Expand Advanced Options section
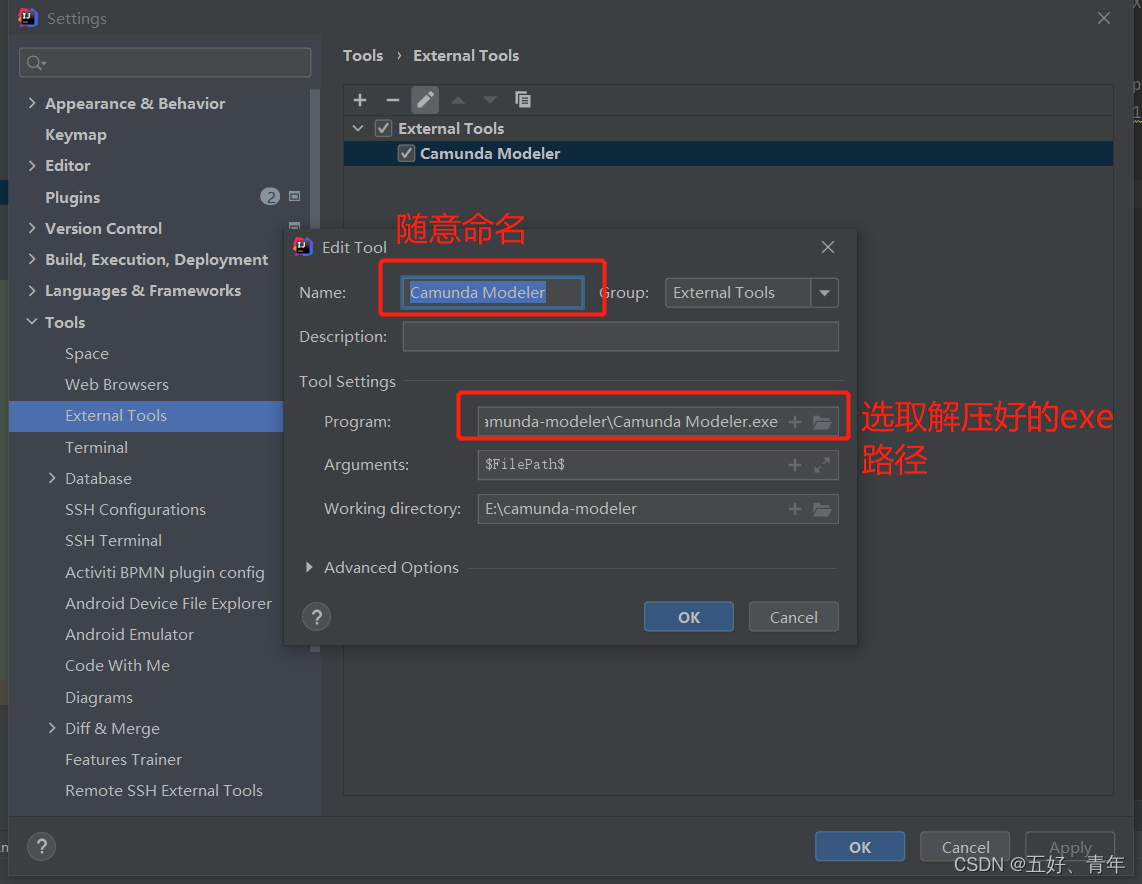 (310, 567)
